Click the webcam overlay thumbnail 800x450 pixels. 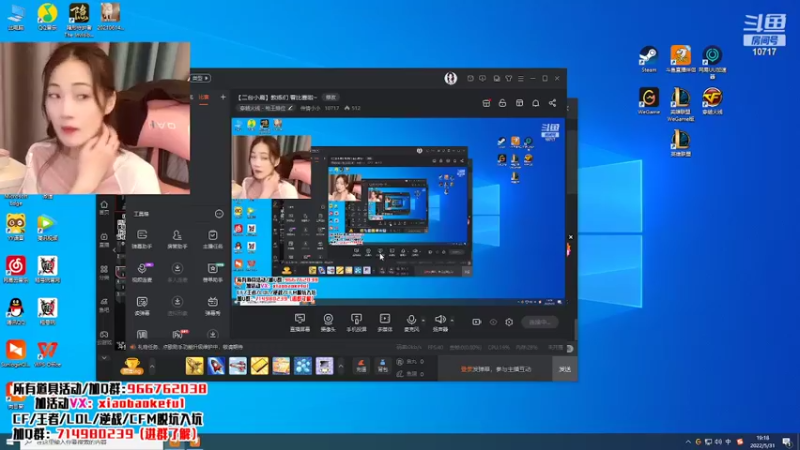point(95,118)
